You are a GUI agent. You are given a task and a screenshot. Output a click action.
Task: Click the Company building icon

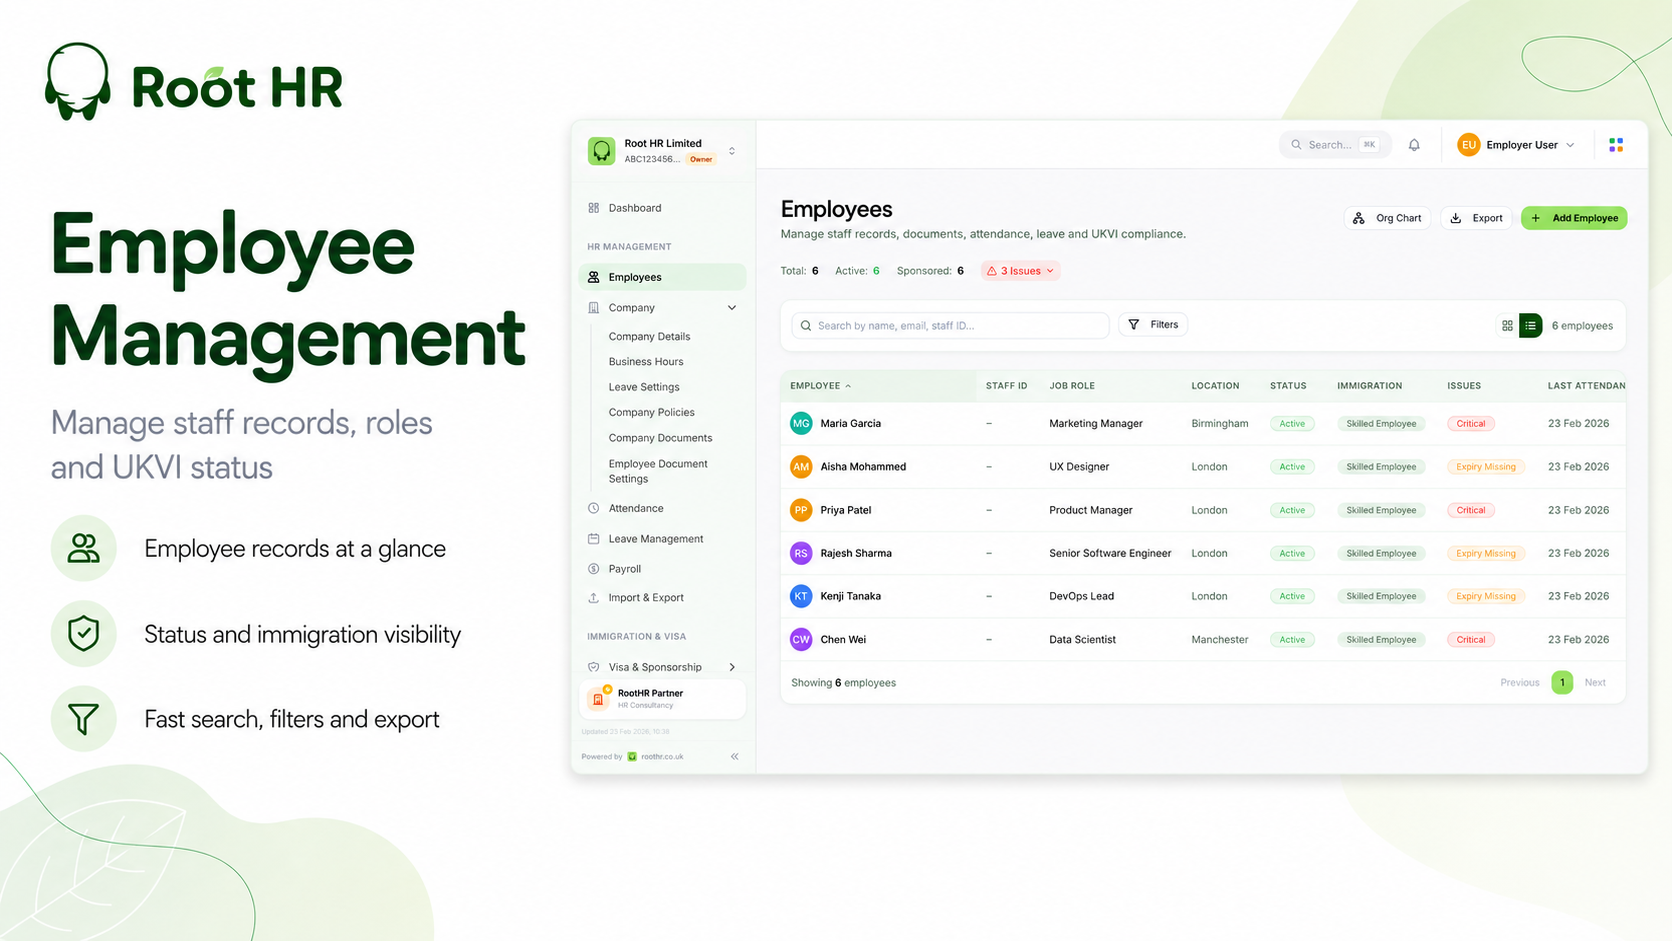coord(594,308)
